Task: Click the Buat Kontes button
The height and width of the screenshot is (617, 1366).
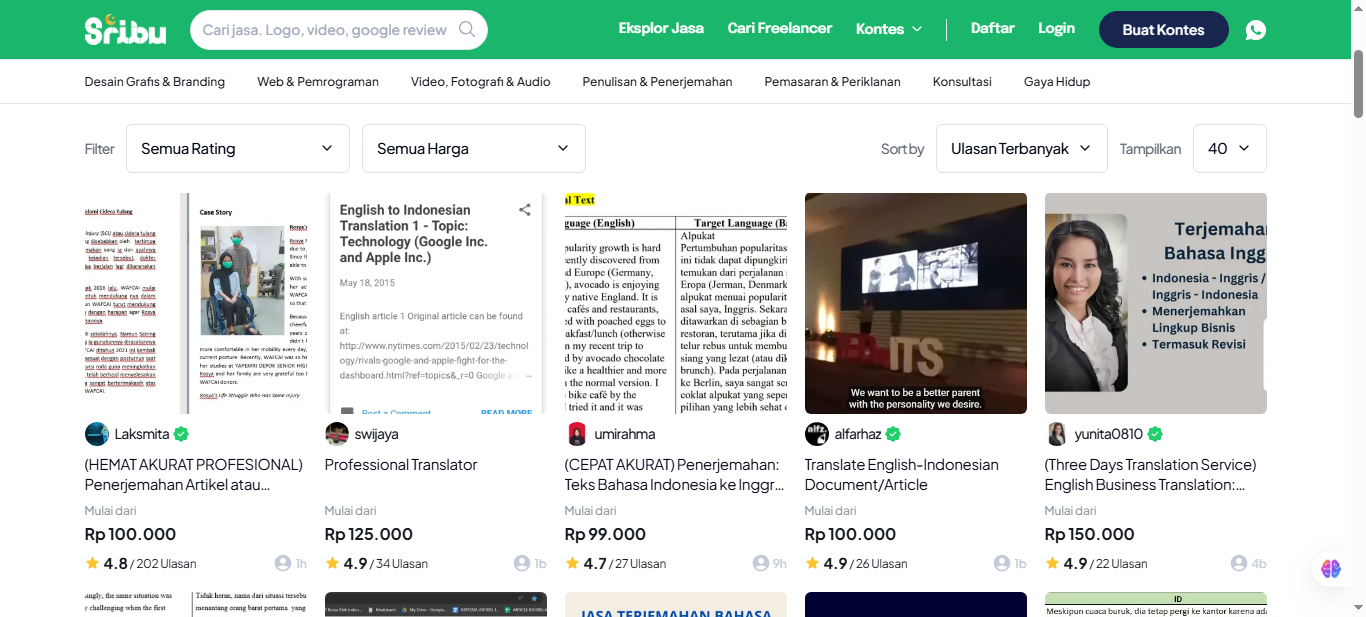Action: [1164, 30]
